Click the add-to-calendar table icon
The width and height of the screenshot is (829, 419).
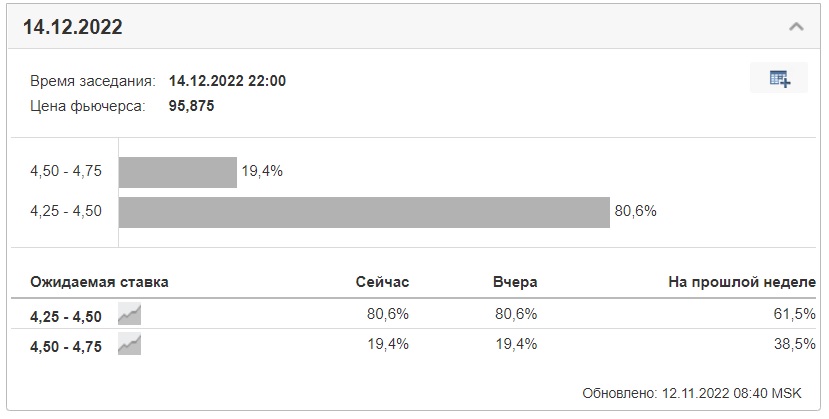779,78
